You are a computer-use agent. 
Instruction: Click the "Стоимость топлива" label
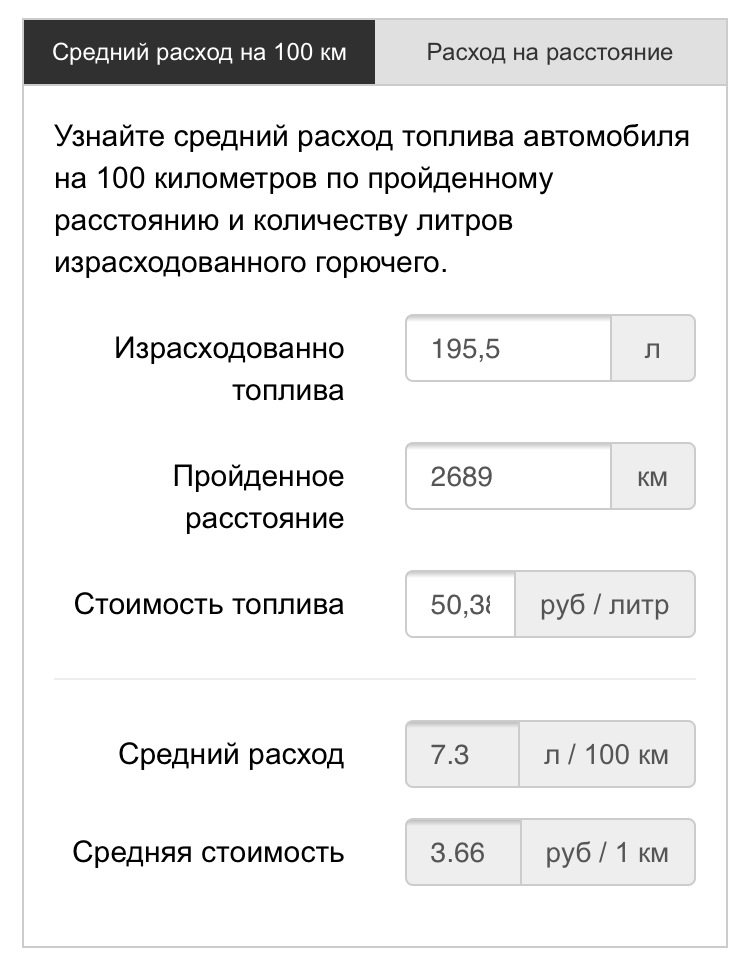tap(209, 604)
